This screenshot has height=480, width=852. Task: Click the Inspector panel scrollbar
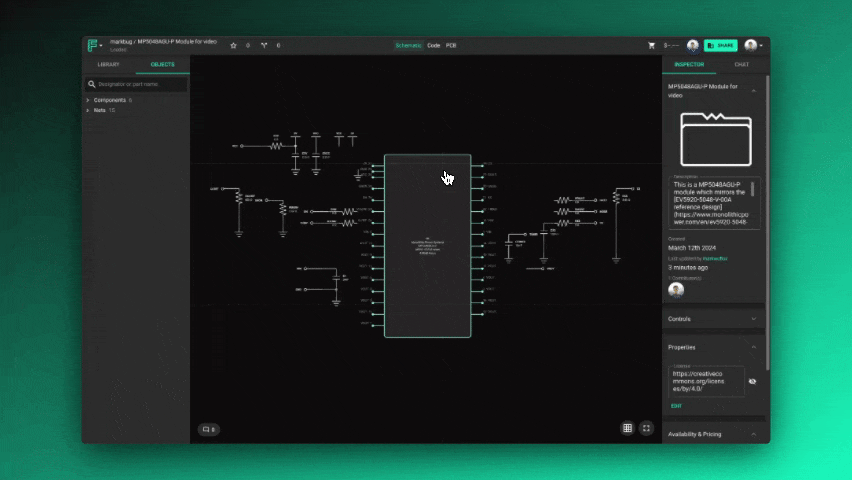tap(768, 223)
